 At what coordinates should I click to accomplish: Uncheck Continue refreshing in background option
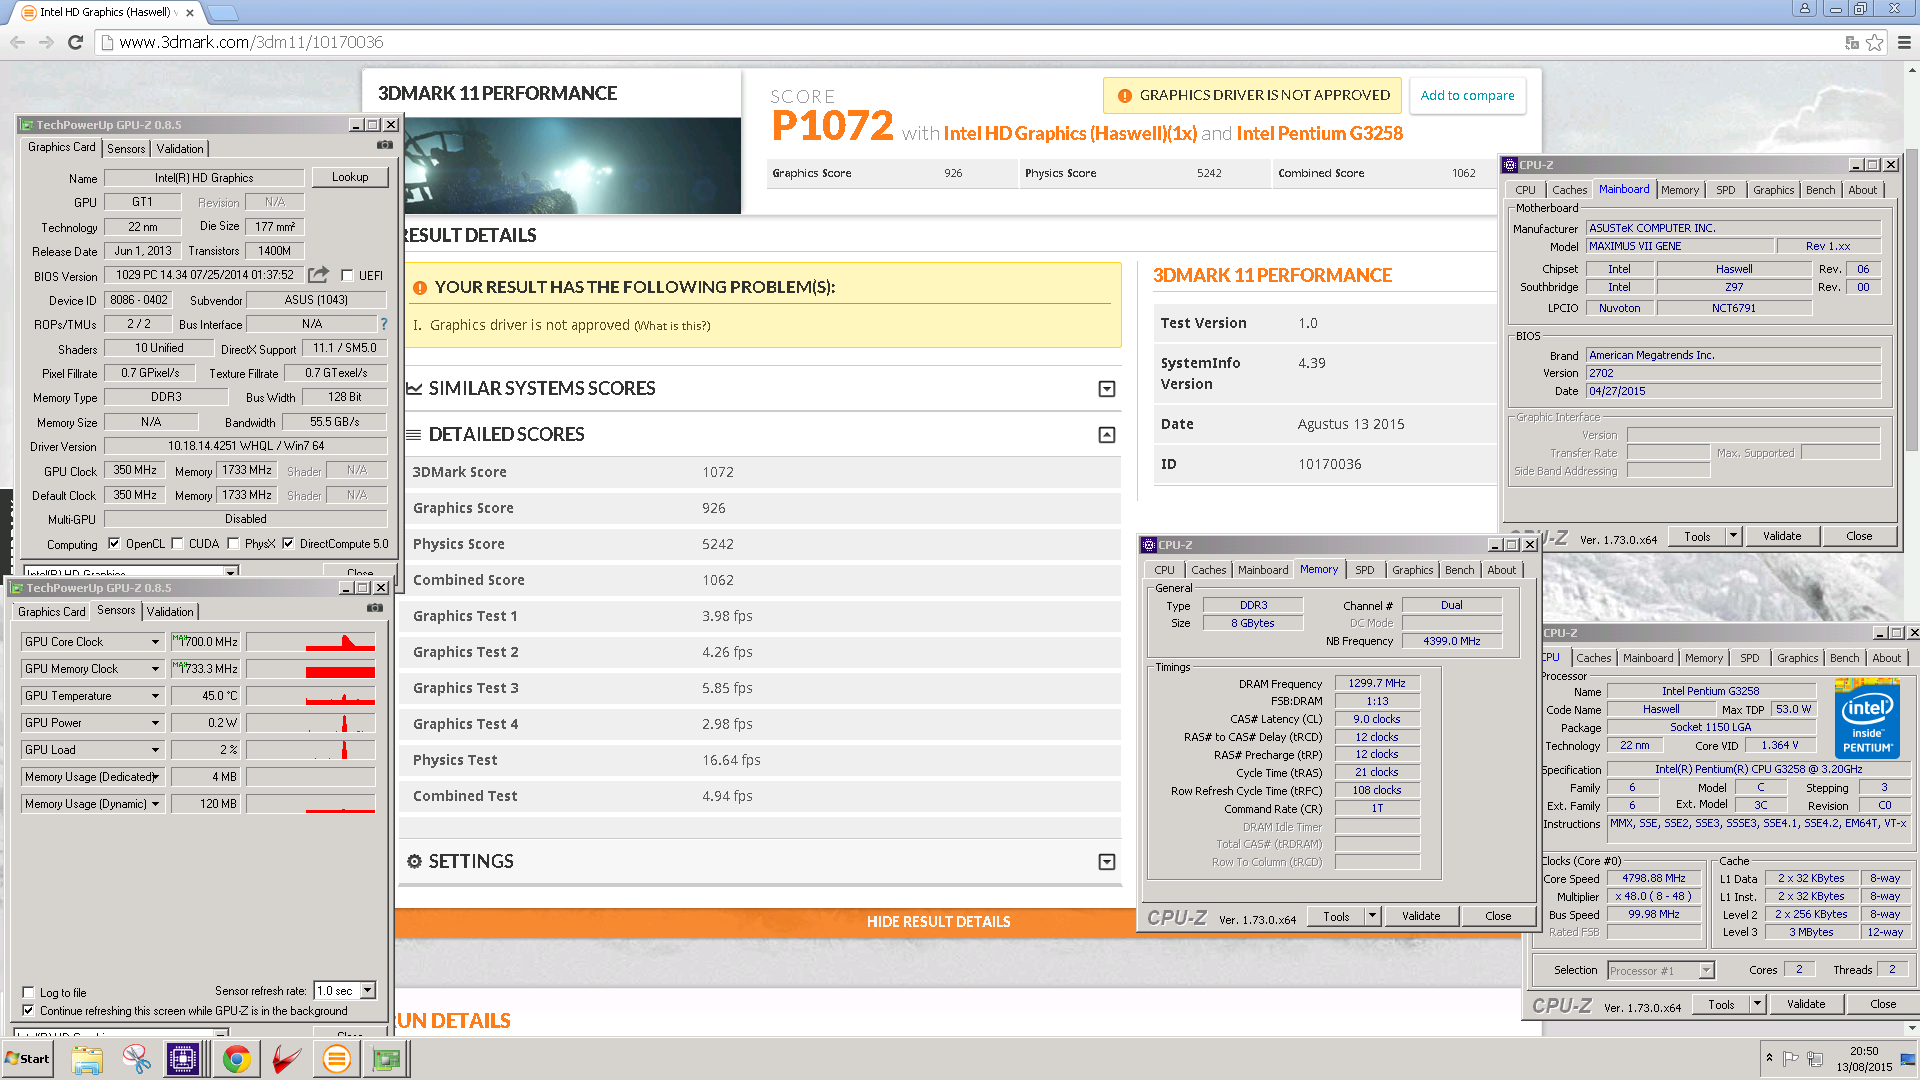coord(28,1011)
